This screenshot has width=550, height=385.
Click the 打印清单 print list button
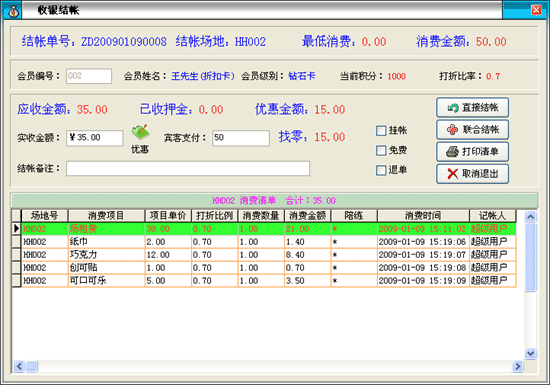[472, 152]
